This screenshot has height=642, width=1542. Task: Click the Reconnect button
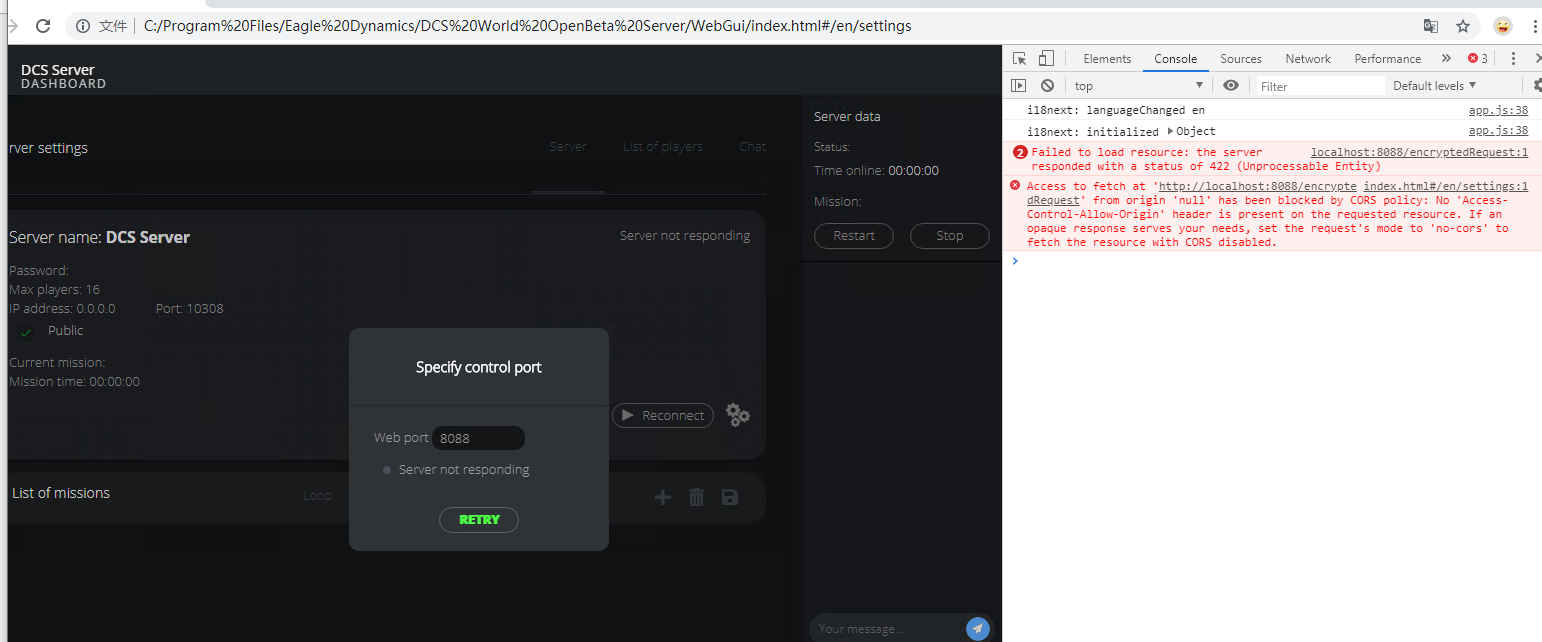pos(663,415)
